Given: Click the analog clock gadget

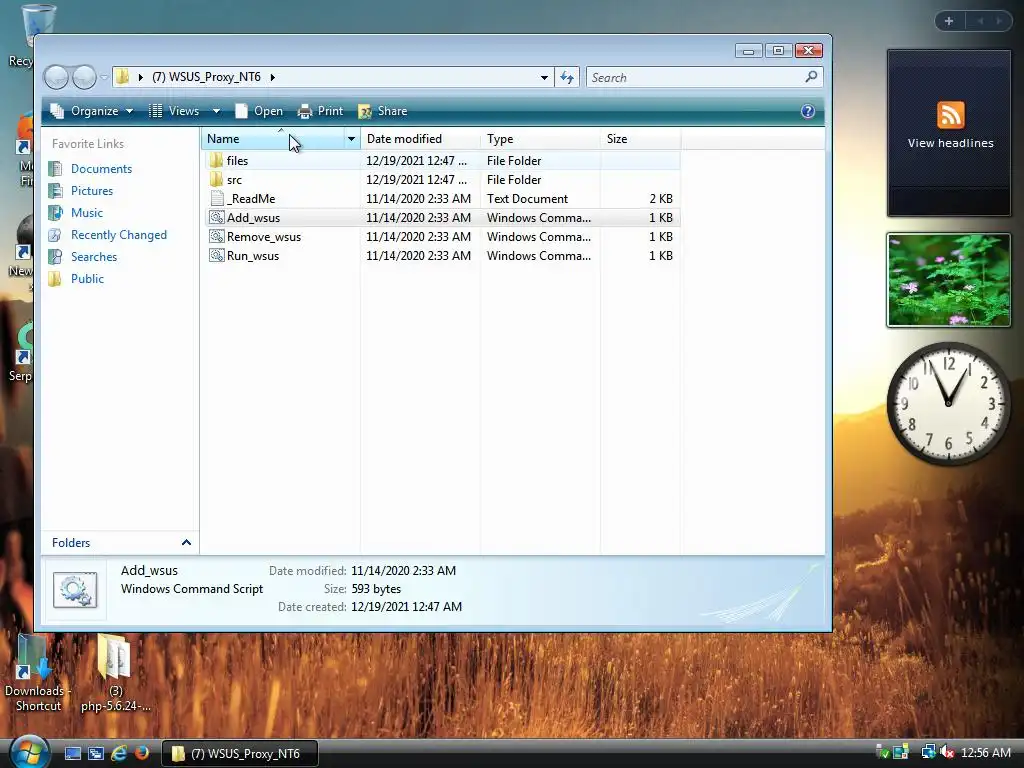Looking at the screenshot, I should click(948, 404).
